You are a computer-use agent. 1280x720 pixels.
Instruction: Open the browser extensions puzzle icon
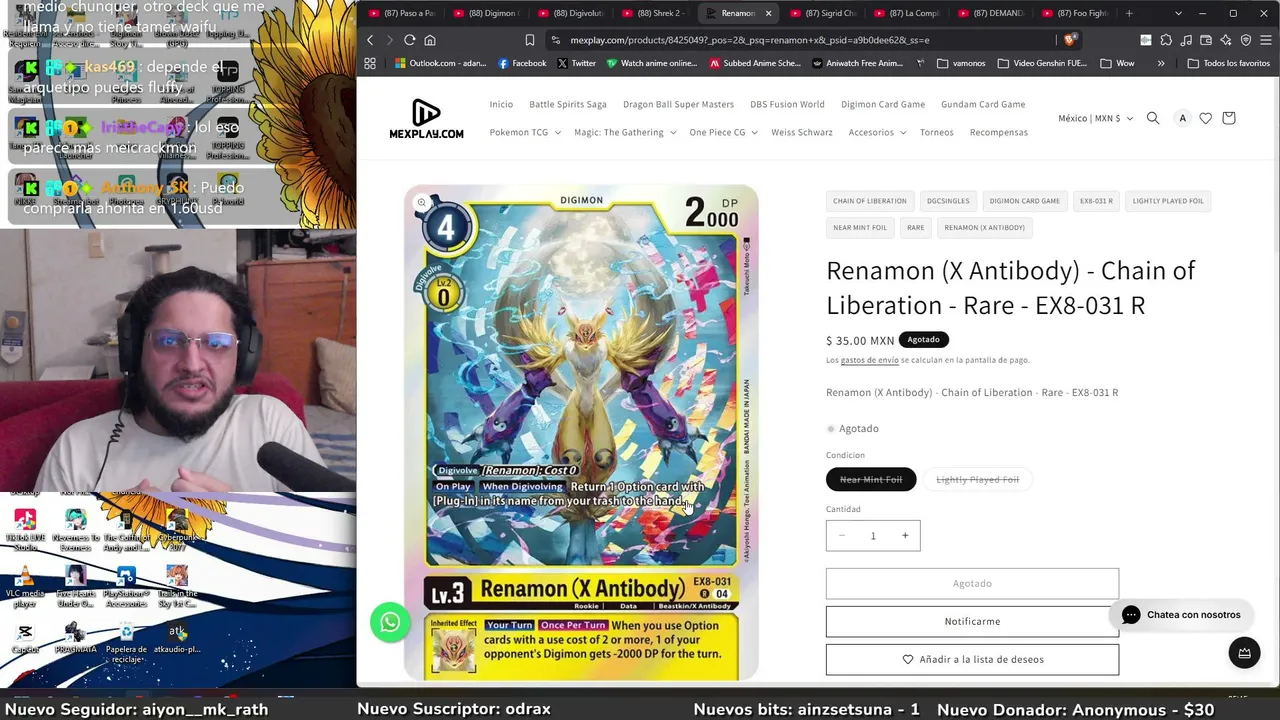pos(1166,40)
